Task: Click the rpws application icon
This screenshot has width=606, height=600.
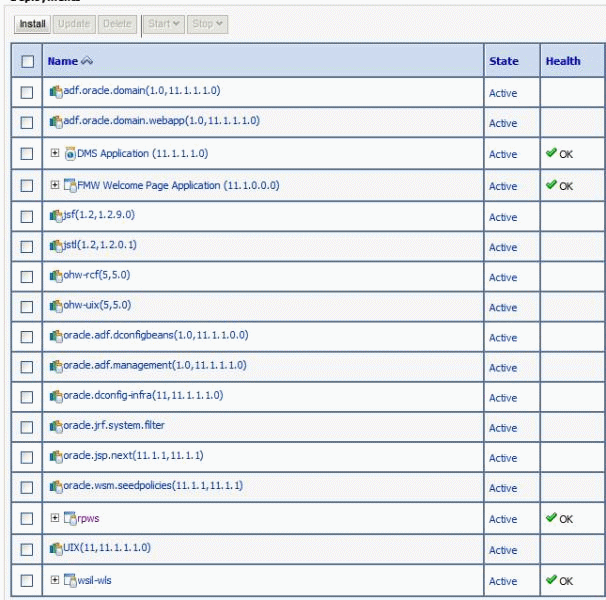Action: pos(70,518)
